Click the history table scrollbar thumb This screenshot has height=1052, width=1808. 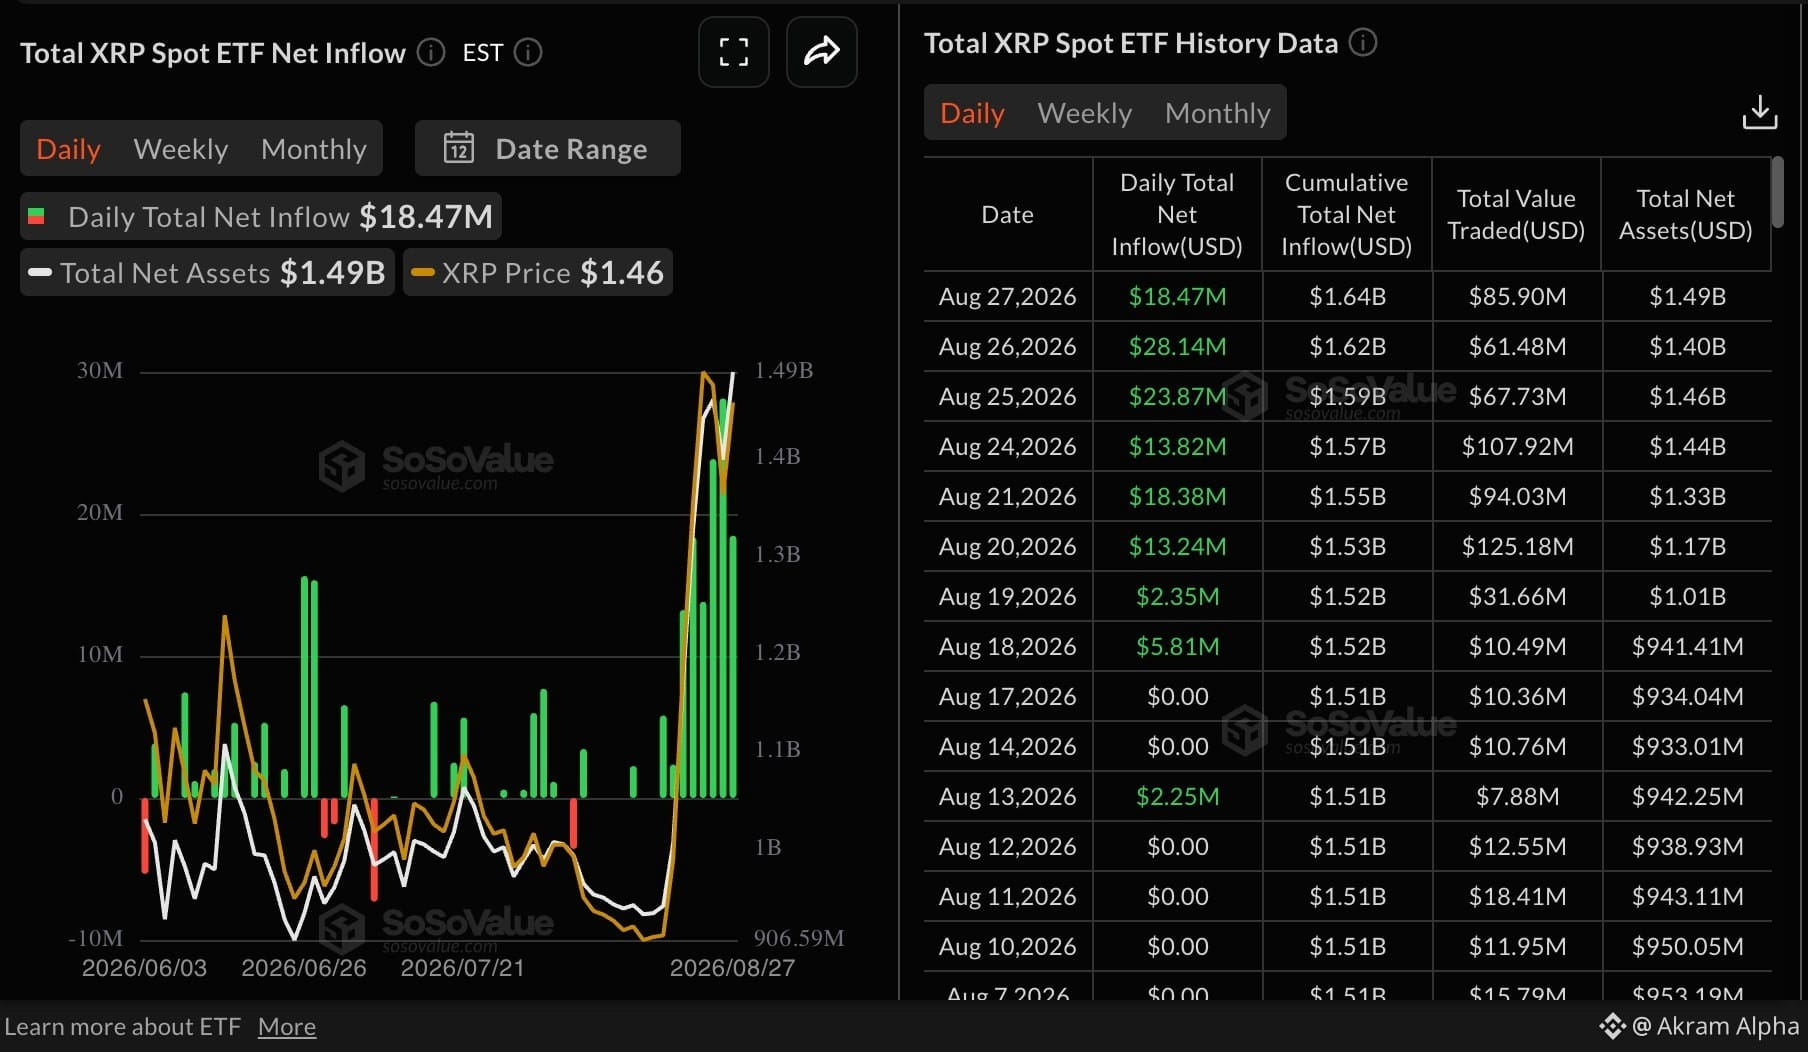pos(1777,192)
